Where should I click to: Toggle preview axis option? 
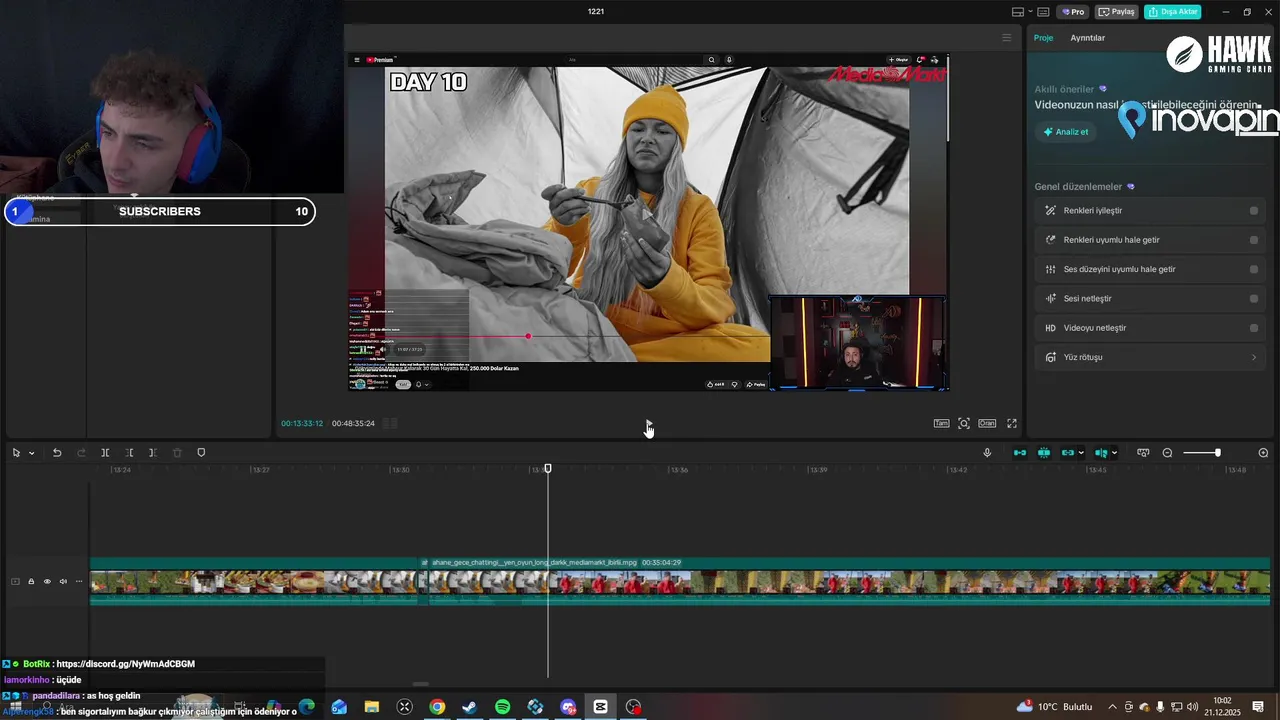click(1101, 453)
